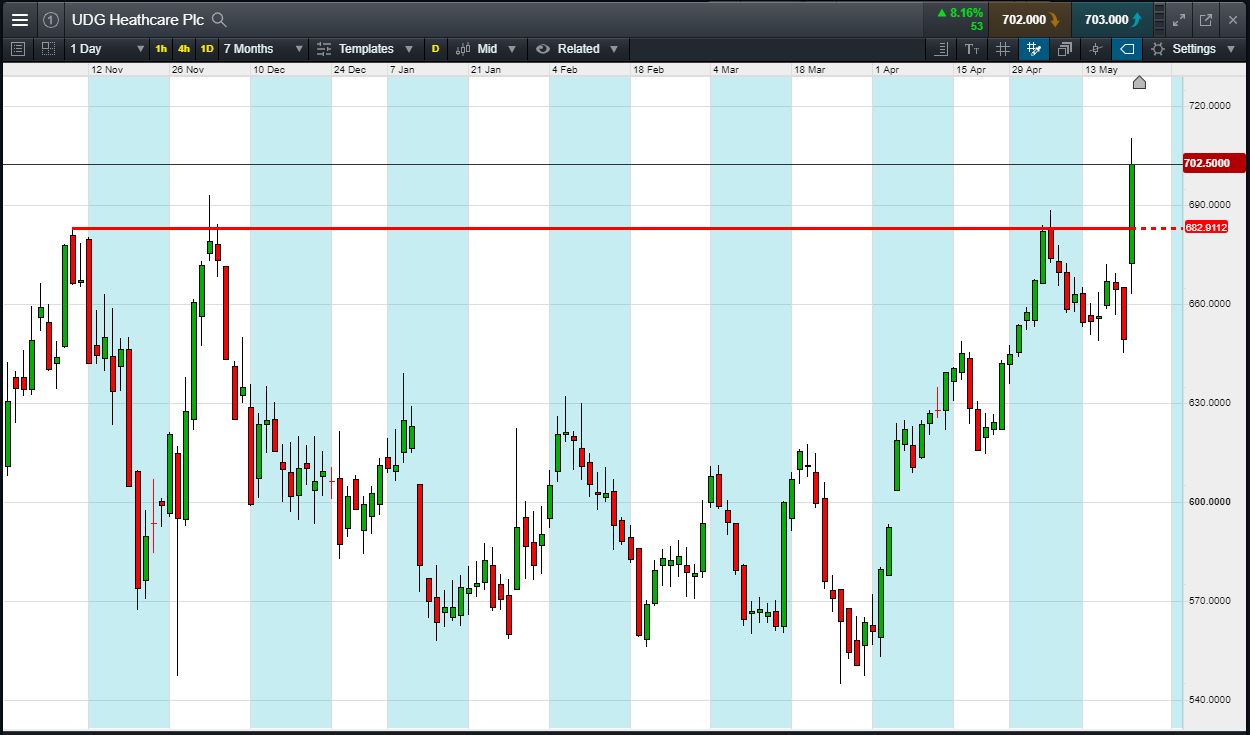Click the circled number 1 chart indicator
The height and width of the screenshot is (735, 1250).
tap(51, 19)
